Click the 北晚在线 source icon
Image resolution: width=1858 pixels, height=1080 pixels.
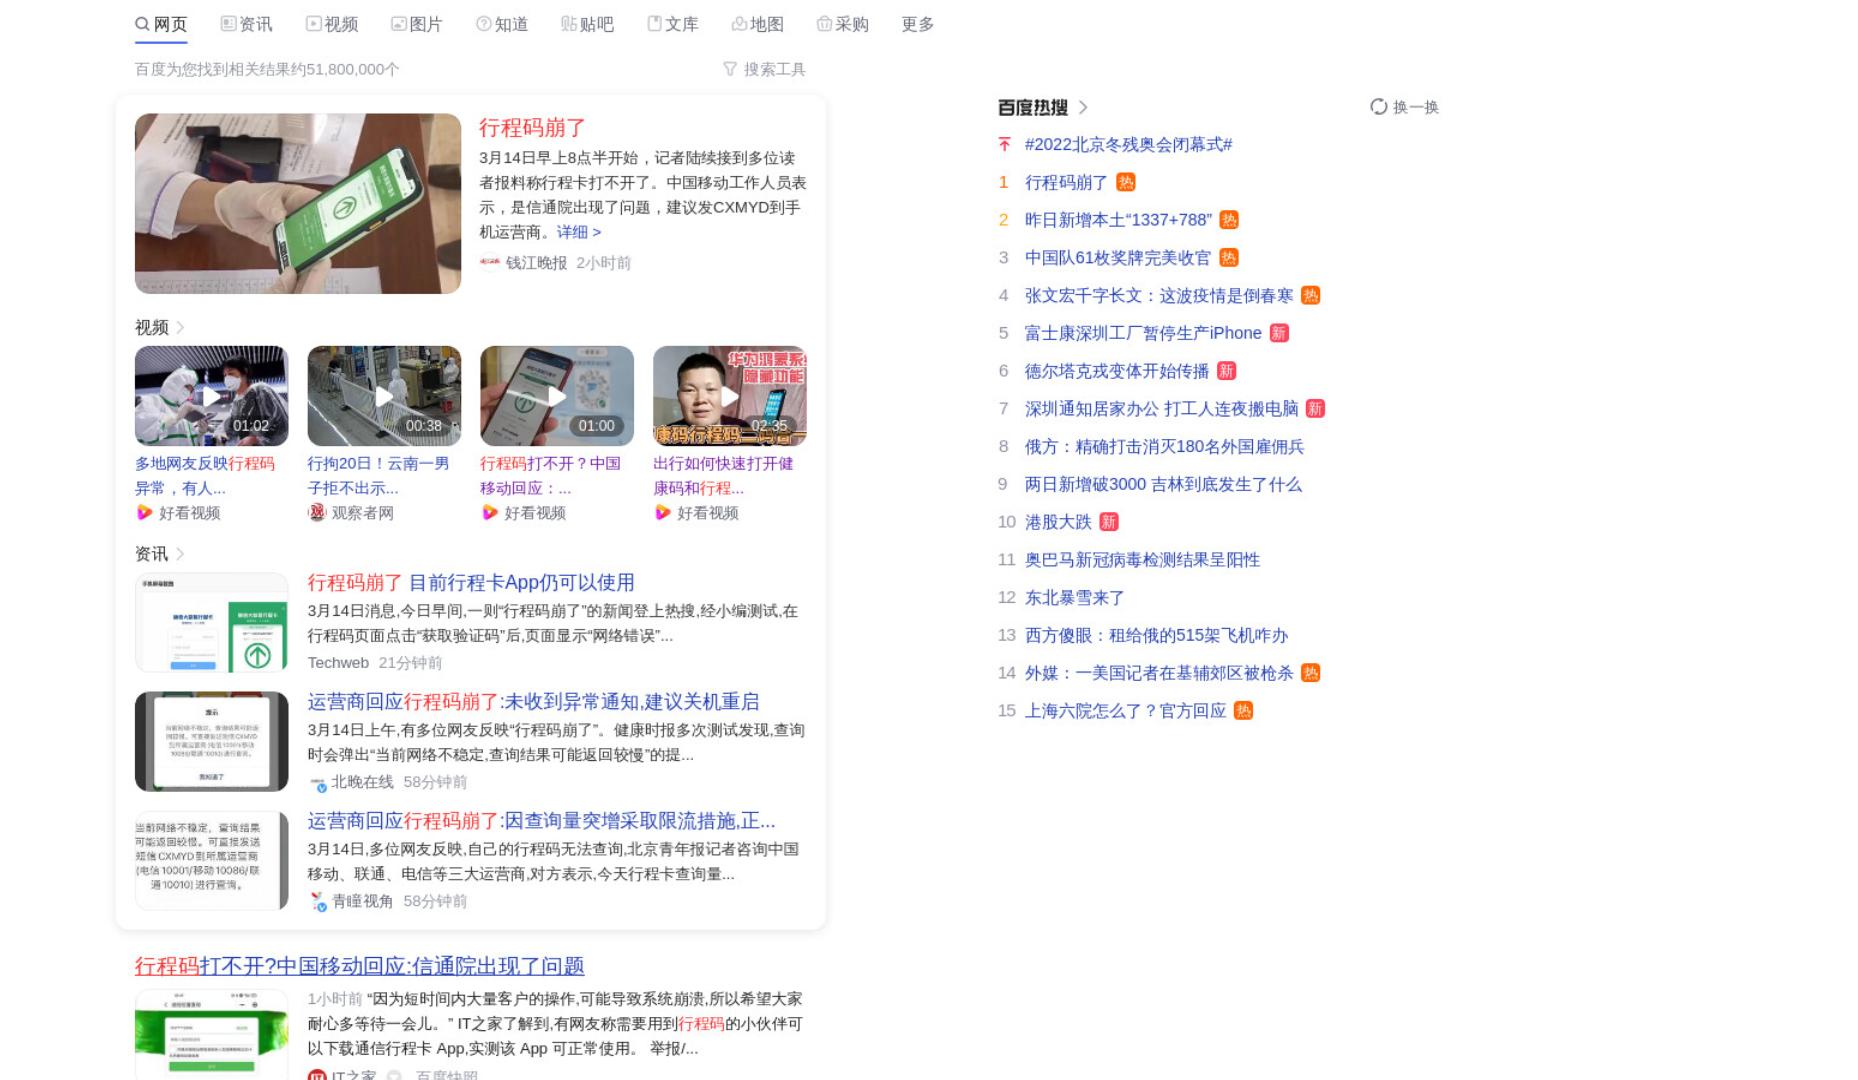318,783
